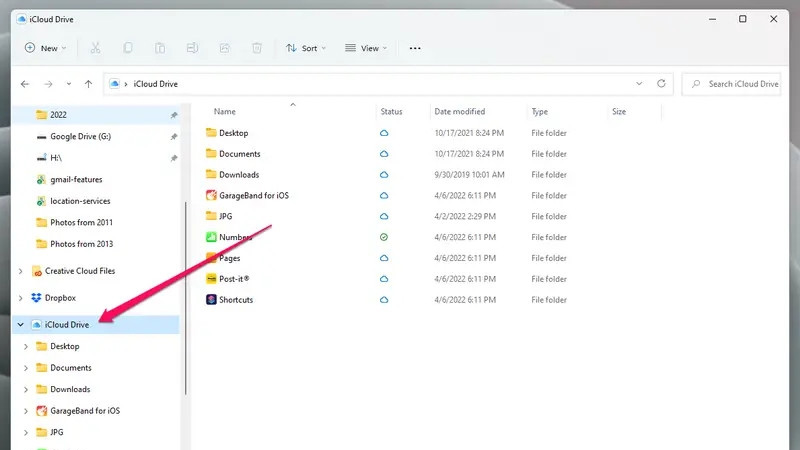Select iCloud Drive in navigation pane

[96, 324]
